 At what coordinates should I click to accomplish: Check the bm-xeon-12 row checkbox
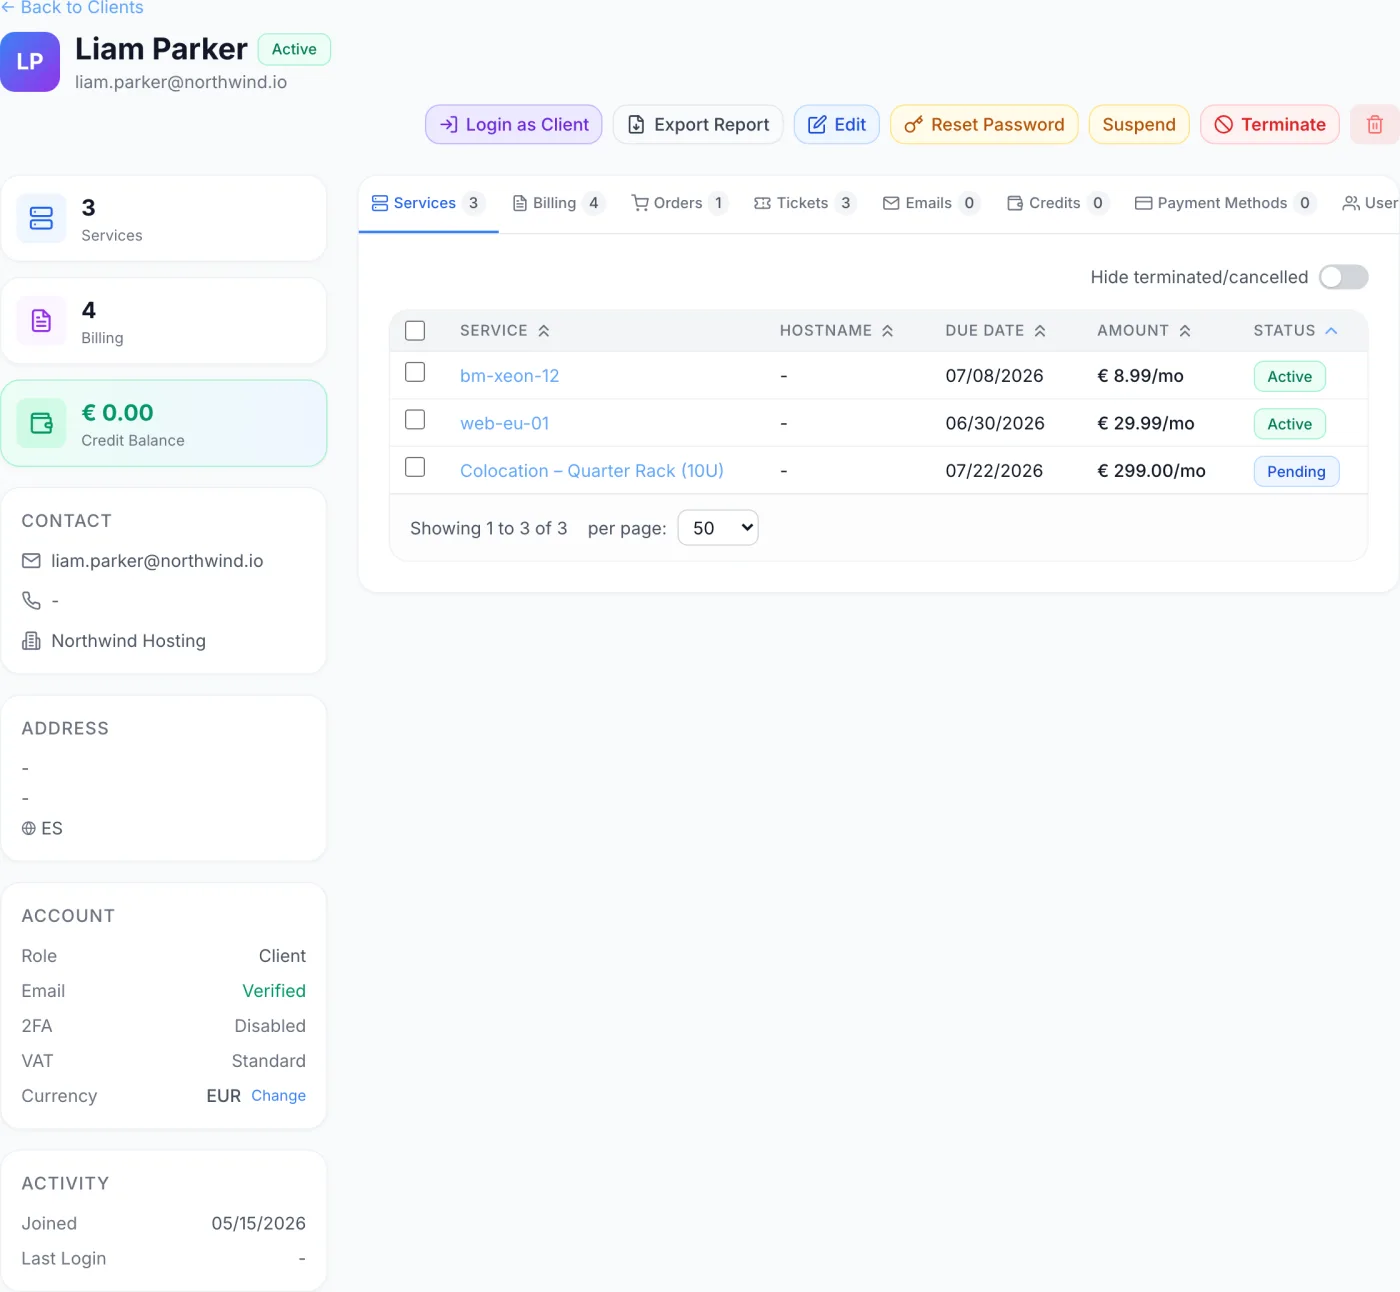pyautogui.click(x=415, y=372)
